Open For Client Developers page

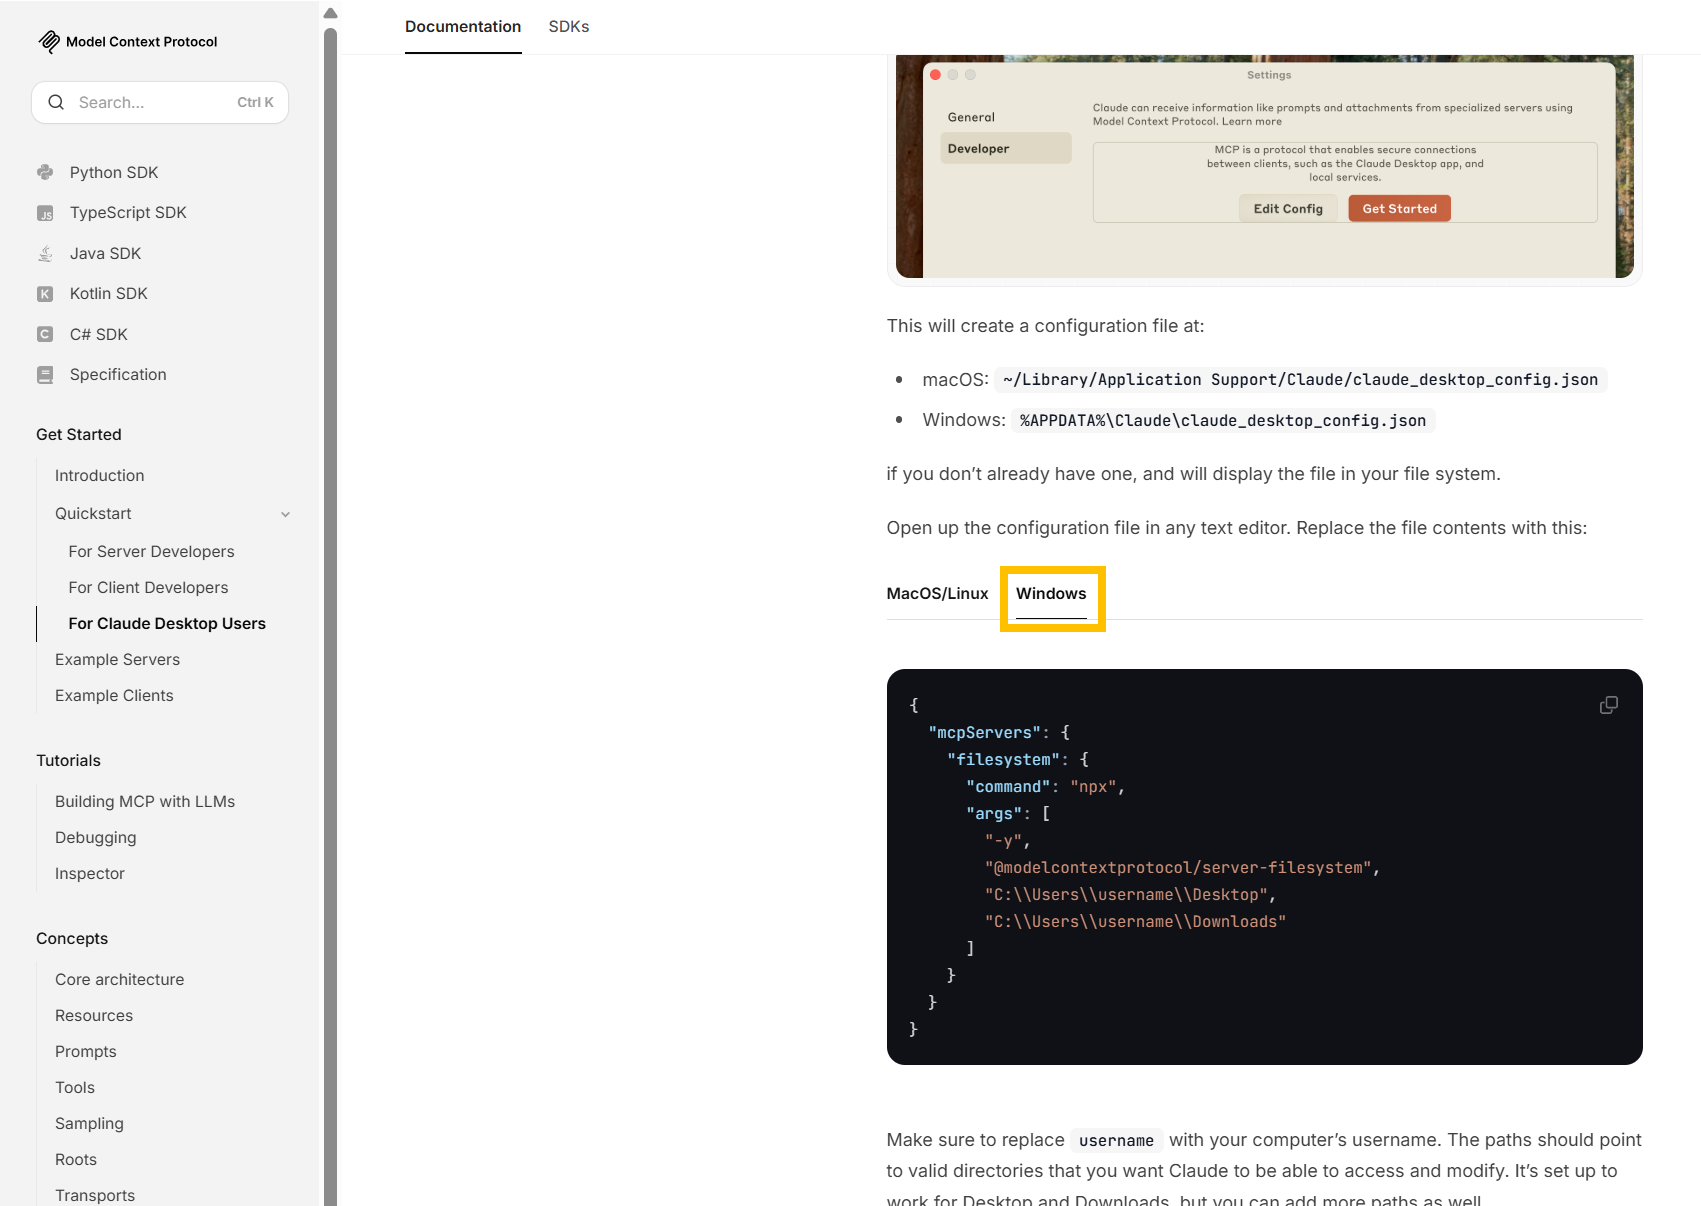click(x=148, y=588)
